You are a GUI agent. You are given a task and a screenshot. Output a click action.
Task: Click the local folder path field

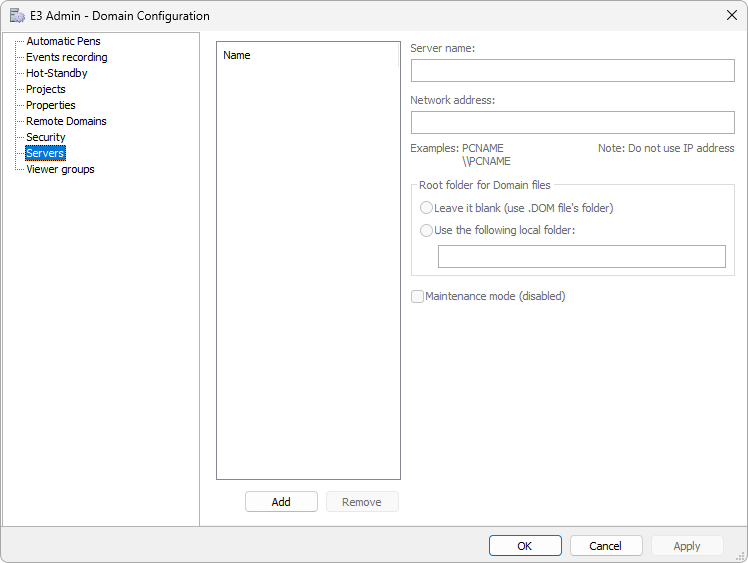(x=581, y=257)
